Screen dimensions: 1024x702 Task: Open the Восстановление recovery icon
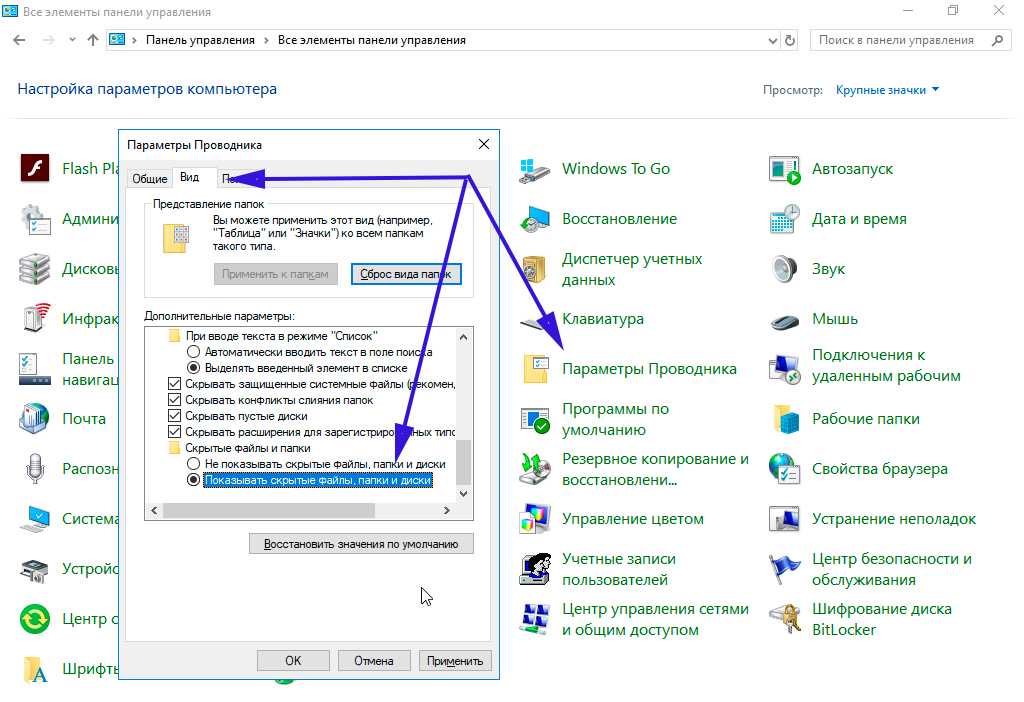pos(535,219)
